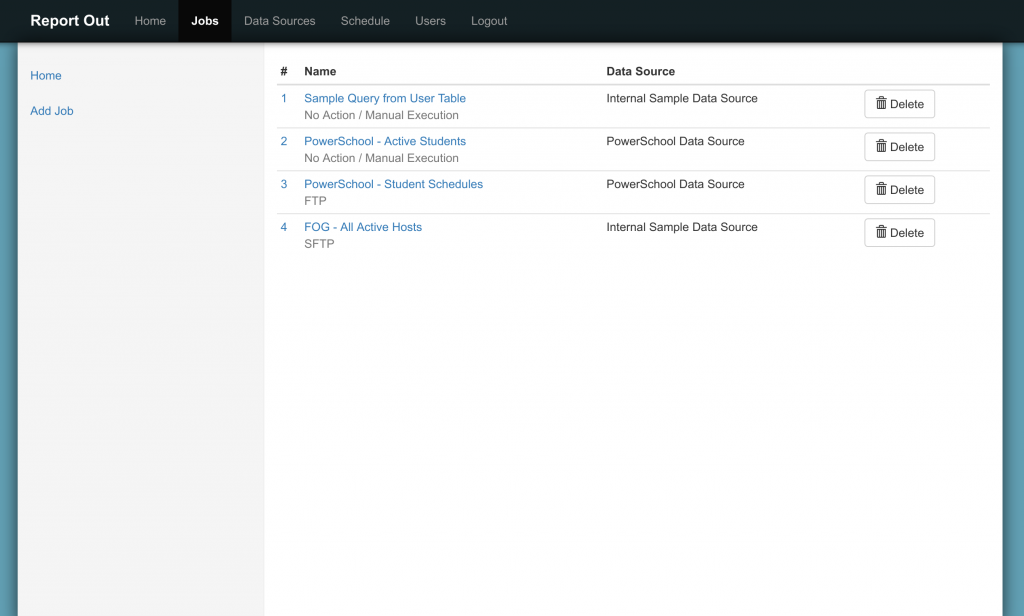
Task: Select Home in the left sidebar
Action: (45, 75)
